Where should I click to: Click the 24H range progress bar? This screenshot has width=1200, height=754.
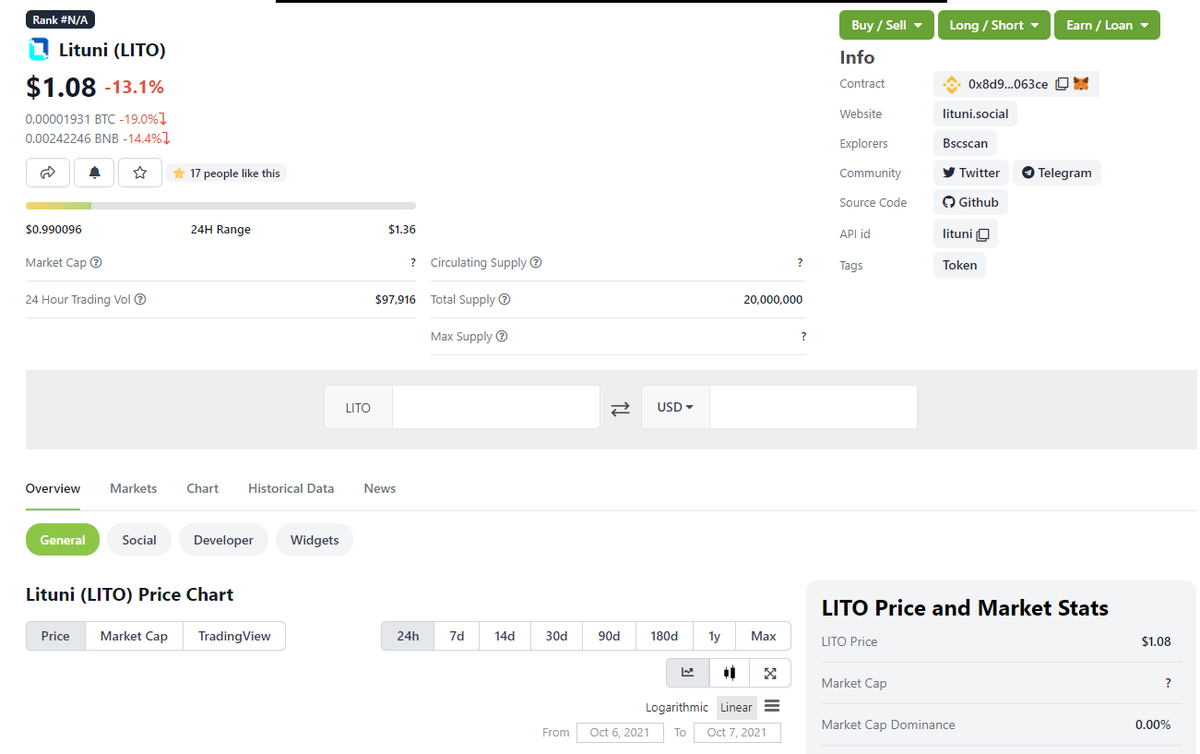220,205
